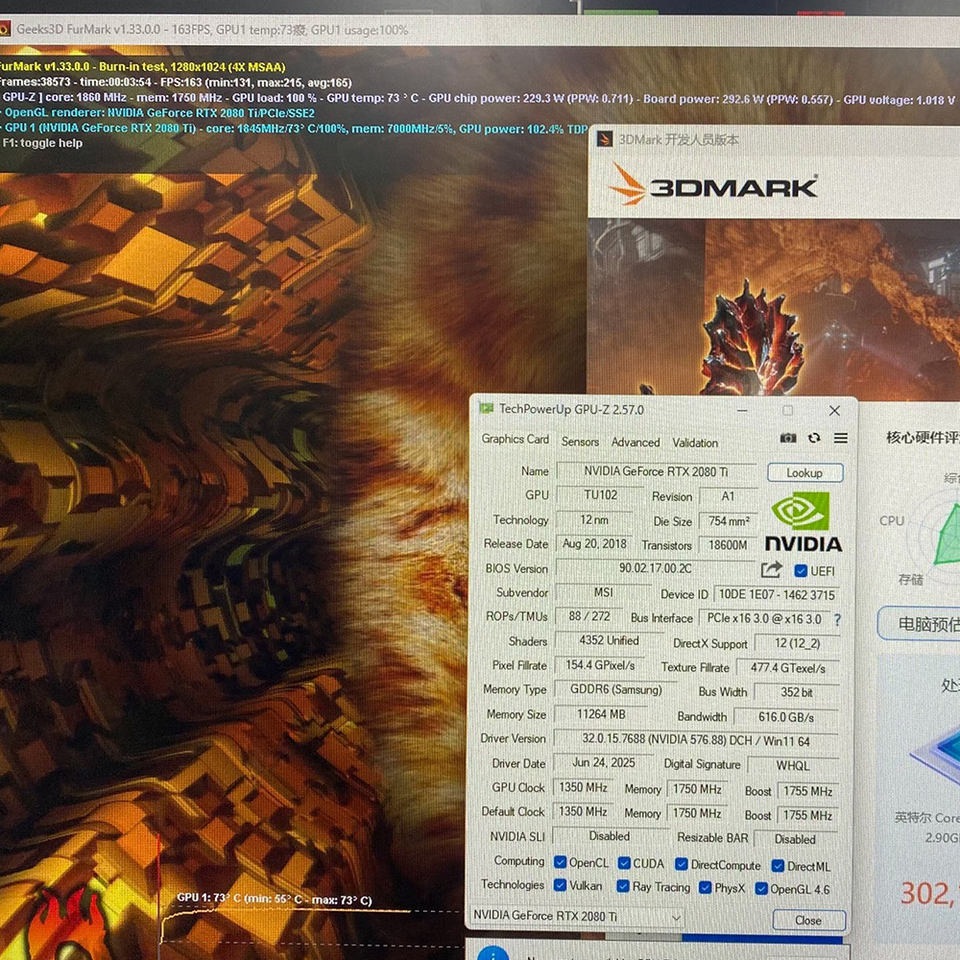
Task: Click Transistors 18600M value
Action: coord(727,545)
